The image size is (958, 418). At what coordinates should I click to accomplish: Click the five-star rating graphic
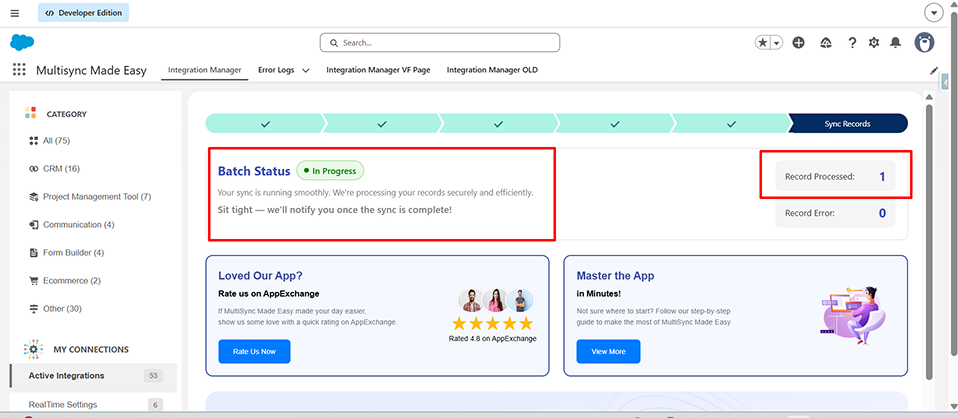[x=492, y=323]
